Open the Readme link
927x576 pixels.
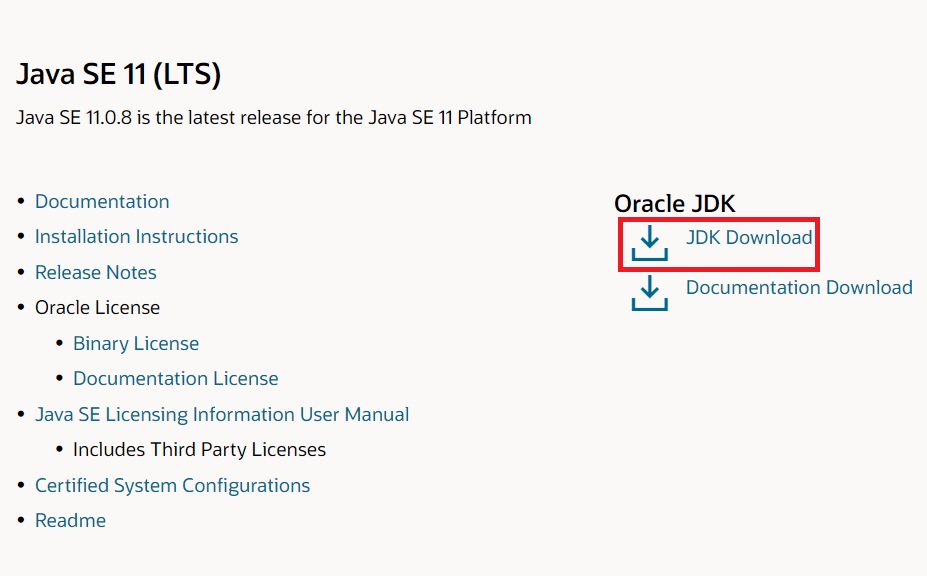70,520
